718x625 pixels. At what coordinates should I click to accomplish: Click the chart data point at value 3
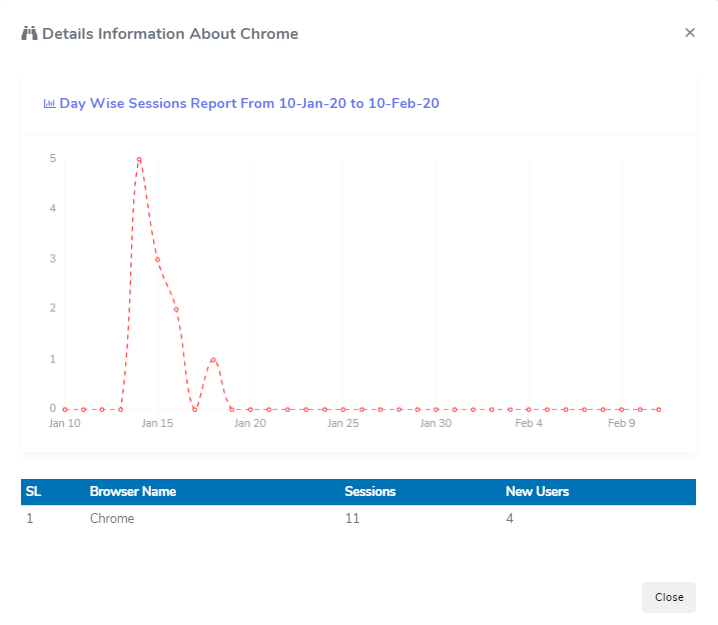(x=158, y=259)
